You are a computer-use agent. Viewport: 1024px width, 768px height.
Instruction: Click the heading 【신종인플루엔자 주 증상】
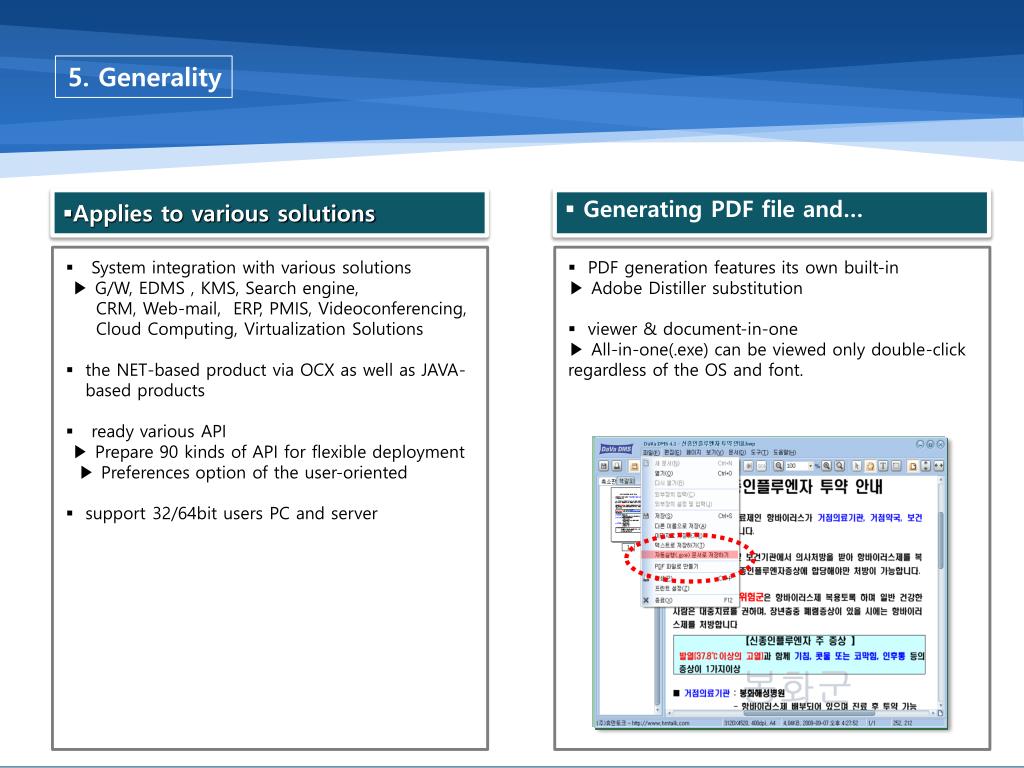[800, 641]
